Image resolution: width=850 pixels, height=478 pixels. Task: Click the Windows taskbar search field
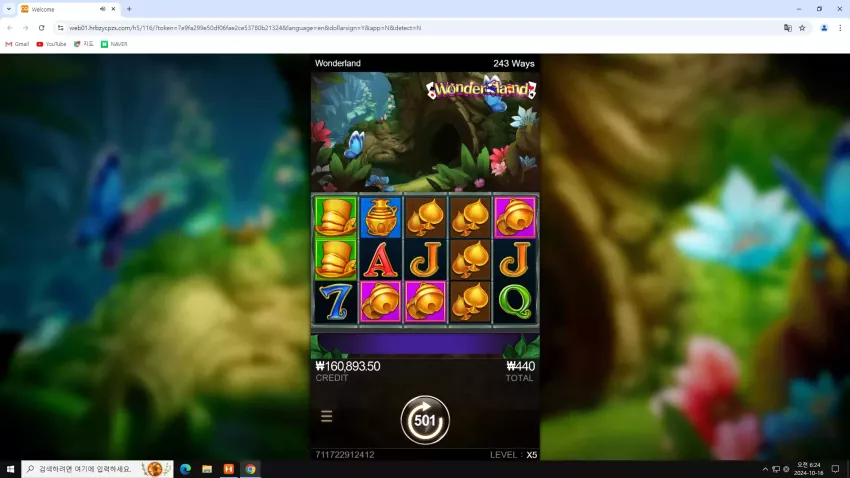[x=97, y=469]
